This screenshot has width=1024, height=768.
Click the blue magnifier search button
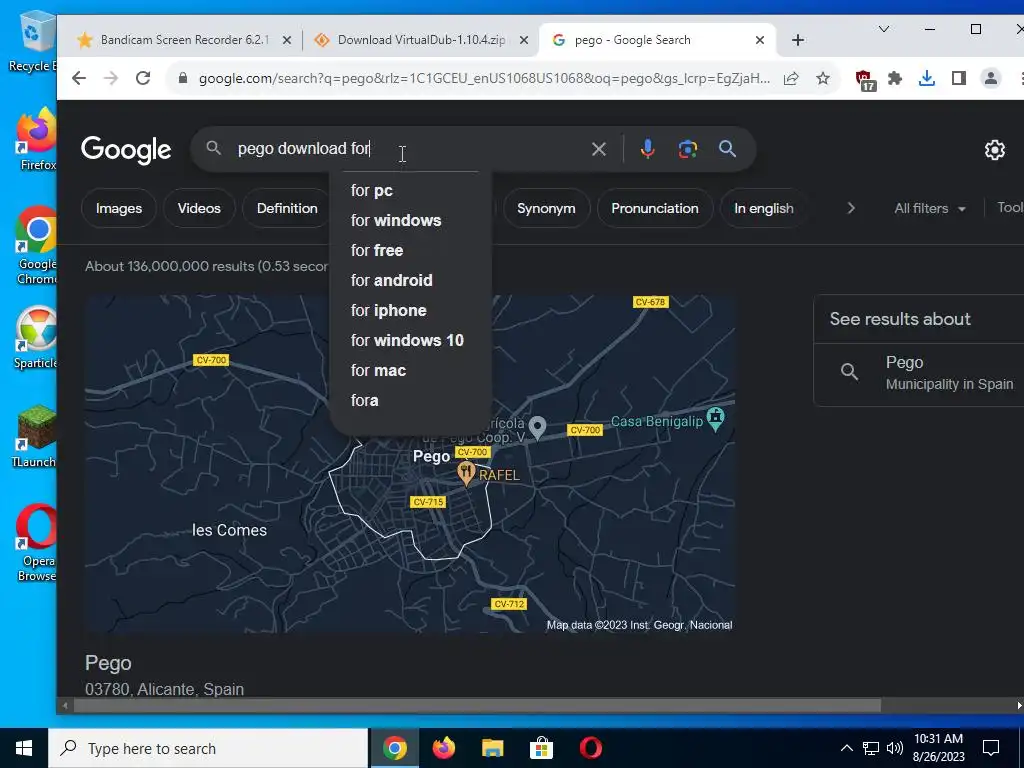[727, 149]
